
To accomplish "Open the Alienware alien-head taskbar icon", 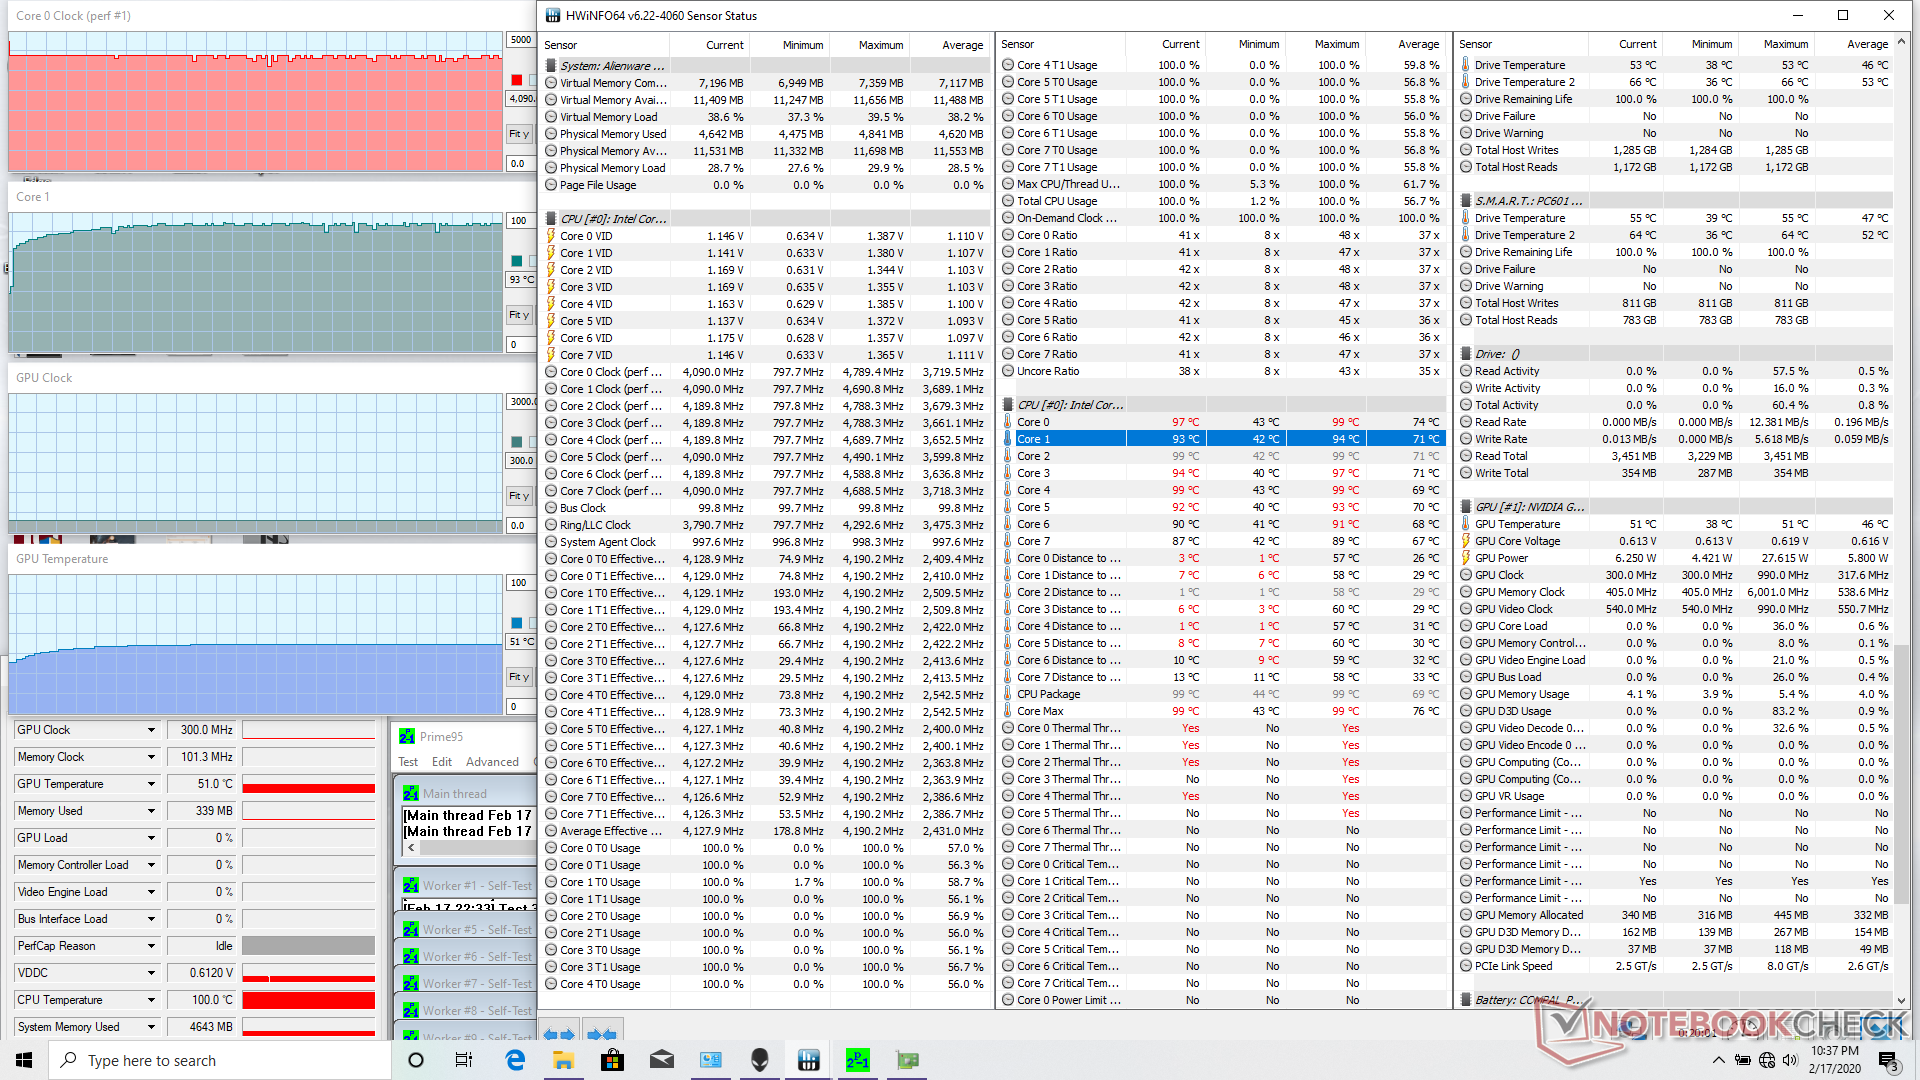I will point(760,1060).
